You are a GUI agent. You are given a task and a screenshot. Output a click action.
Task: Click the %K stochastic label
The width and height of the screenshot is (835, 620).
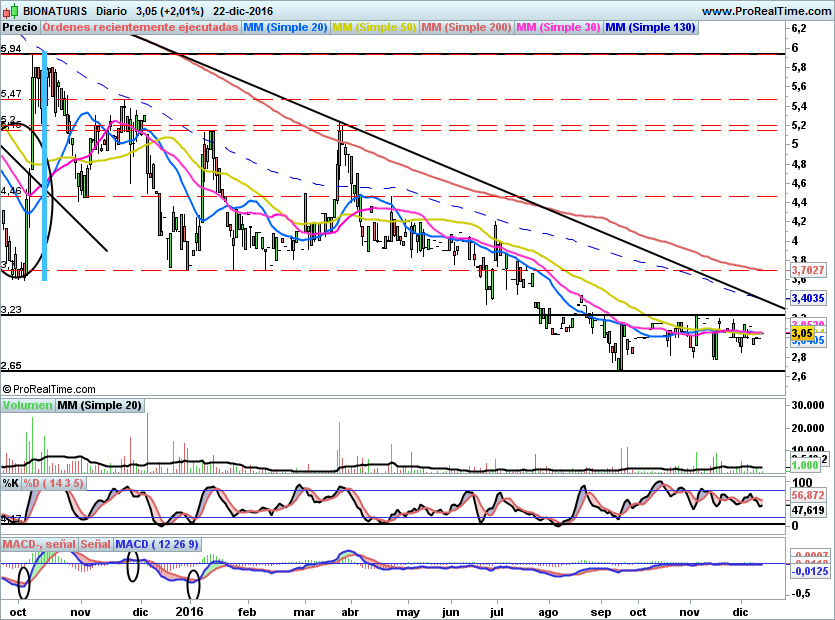[11, 483]
